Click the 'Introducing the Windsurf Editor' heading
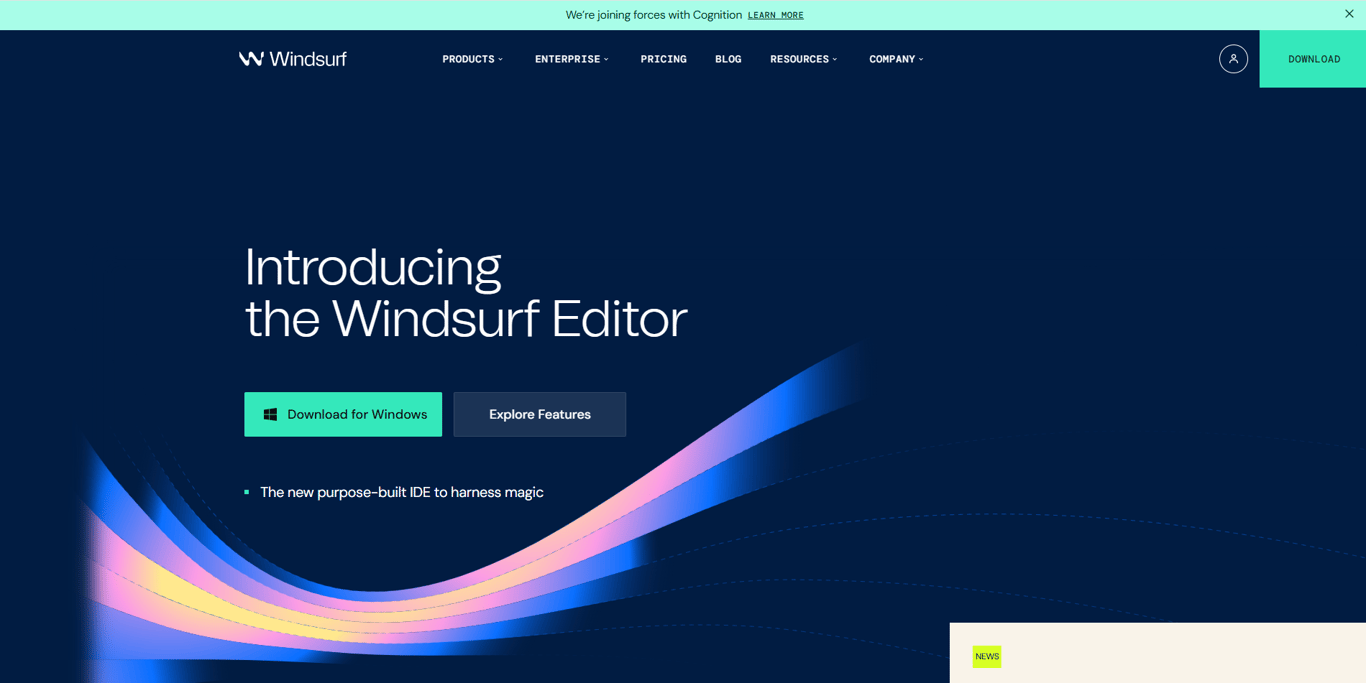This screenshot has width=1366, height=683. coord(466,292)
